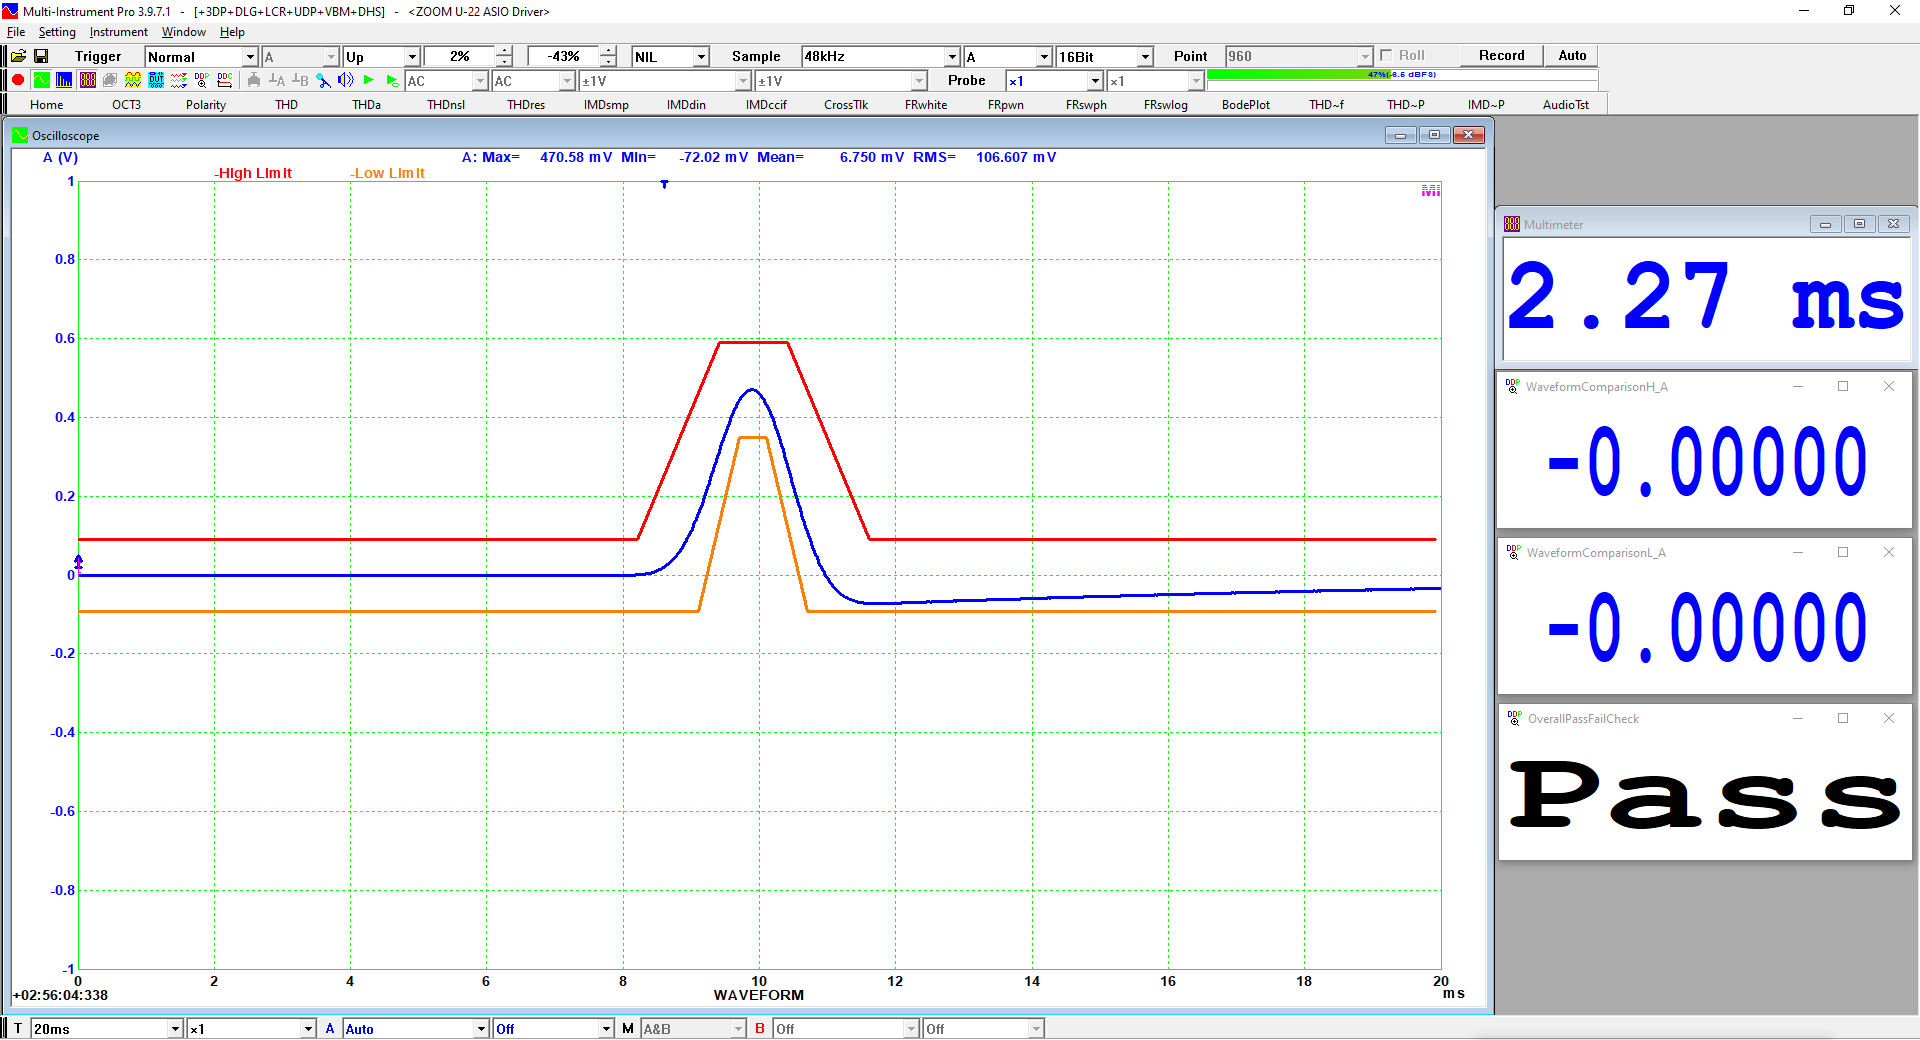
Task: Click the channel B zeroing icon
Action: point(300,80)
